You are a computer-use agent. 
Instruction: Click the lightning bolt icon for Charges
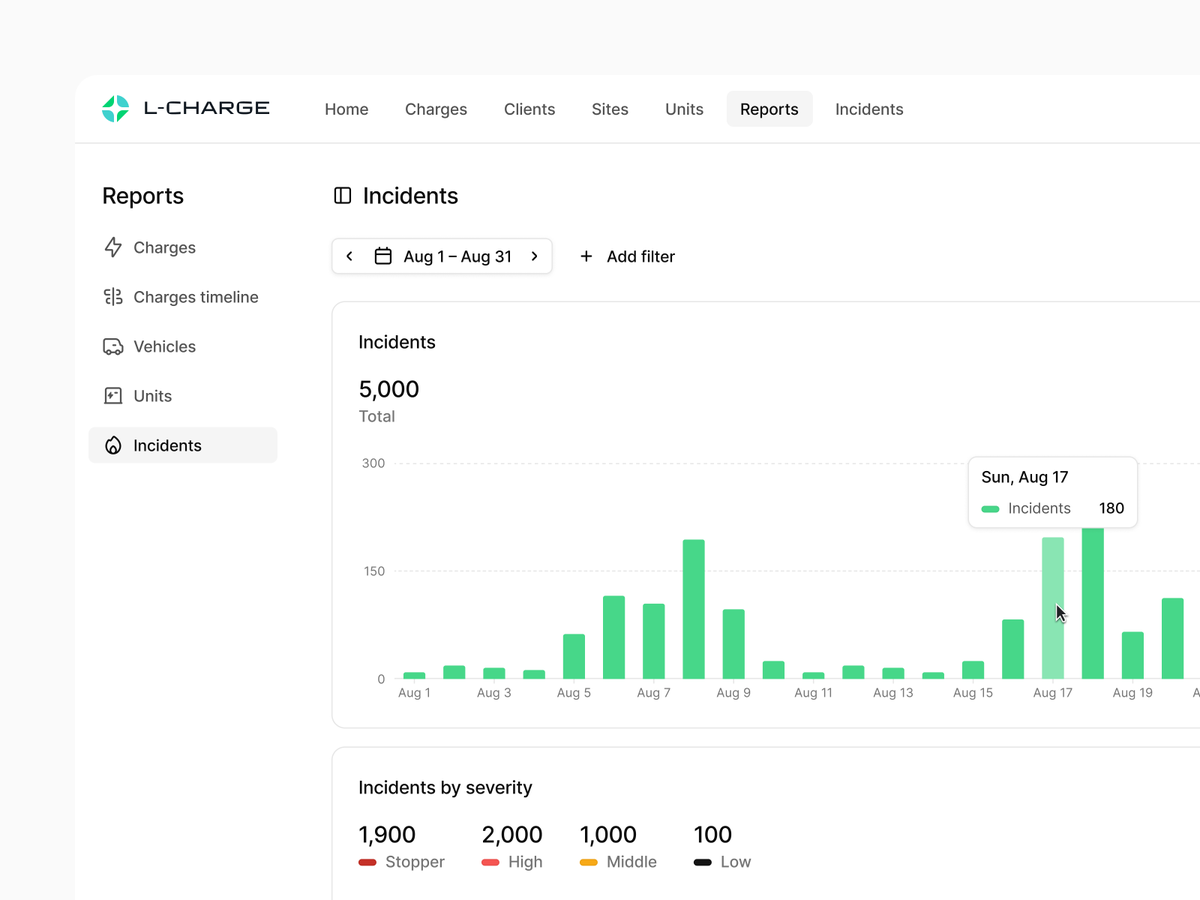113,248
